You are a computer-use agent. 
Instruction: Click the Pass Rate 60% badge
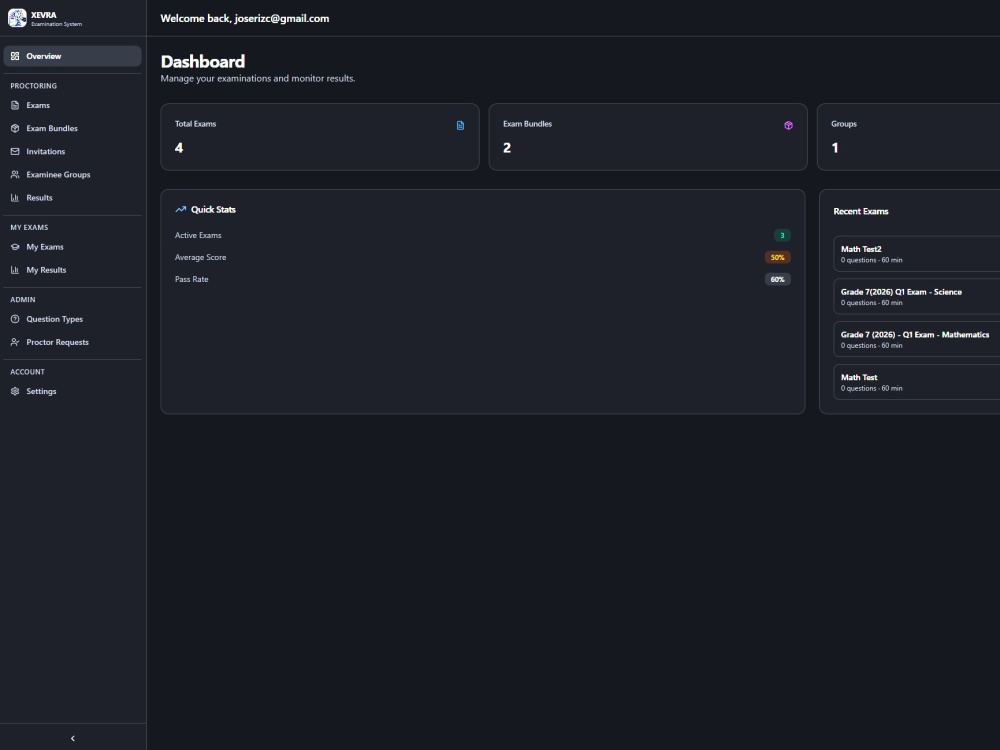(x=777, y=279)
